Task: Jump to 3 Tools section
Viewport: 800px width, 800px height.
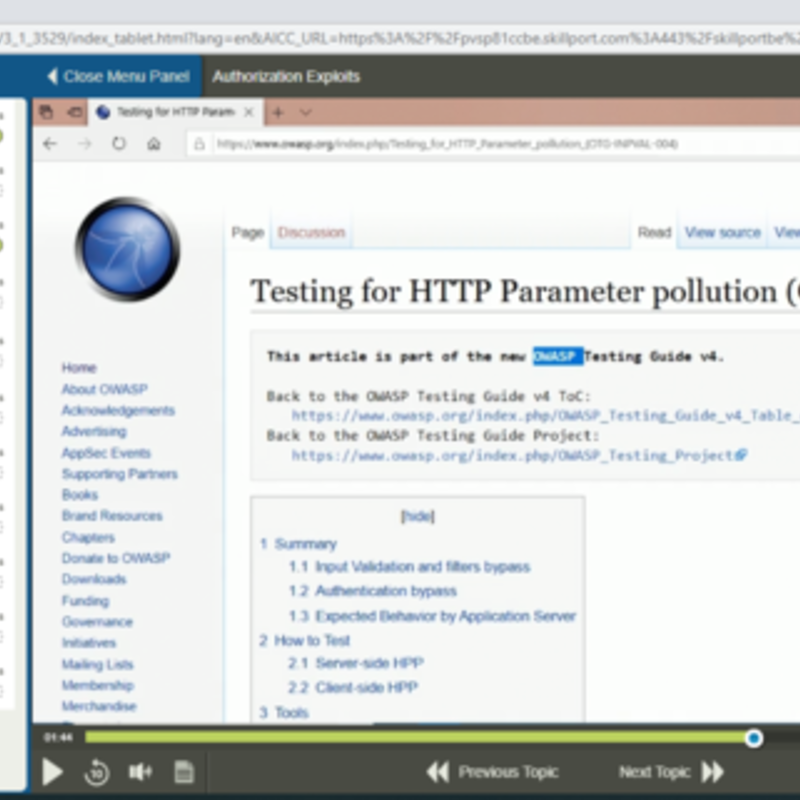Action: click(x=284, y=712)
